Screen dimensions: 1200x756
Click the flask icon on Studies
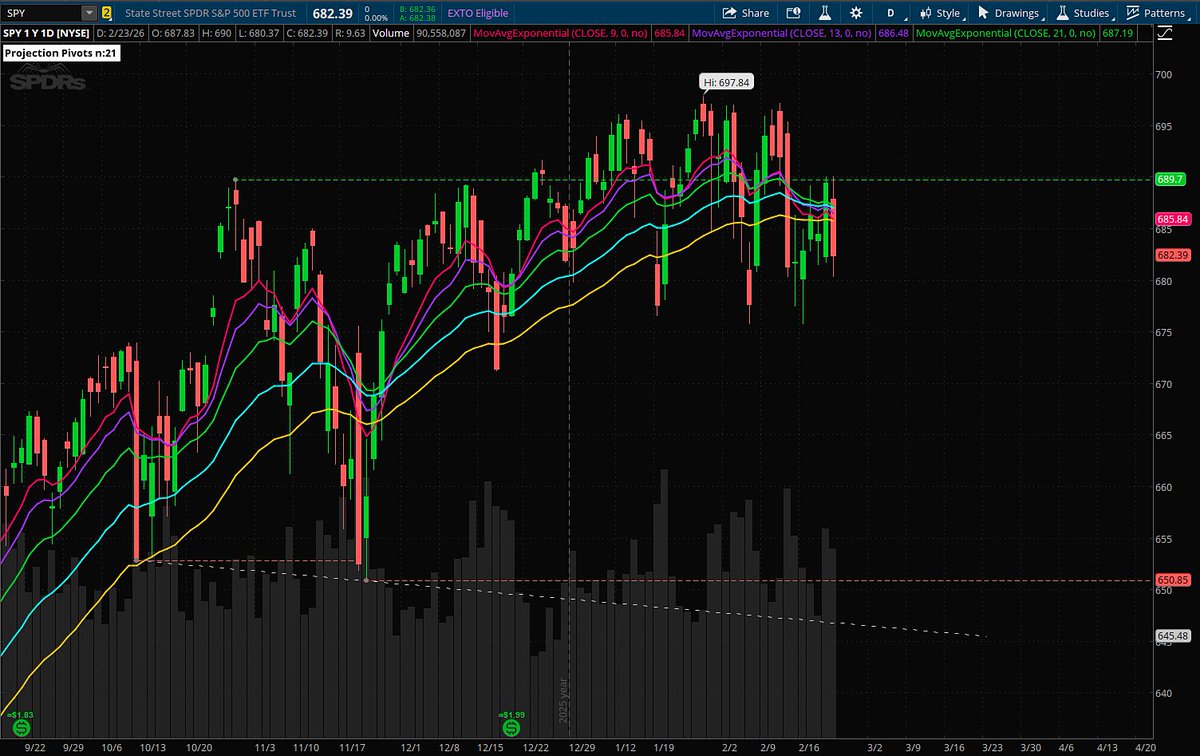click(x=1063, y=13)
